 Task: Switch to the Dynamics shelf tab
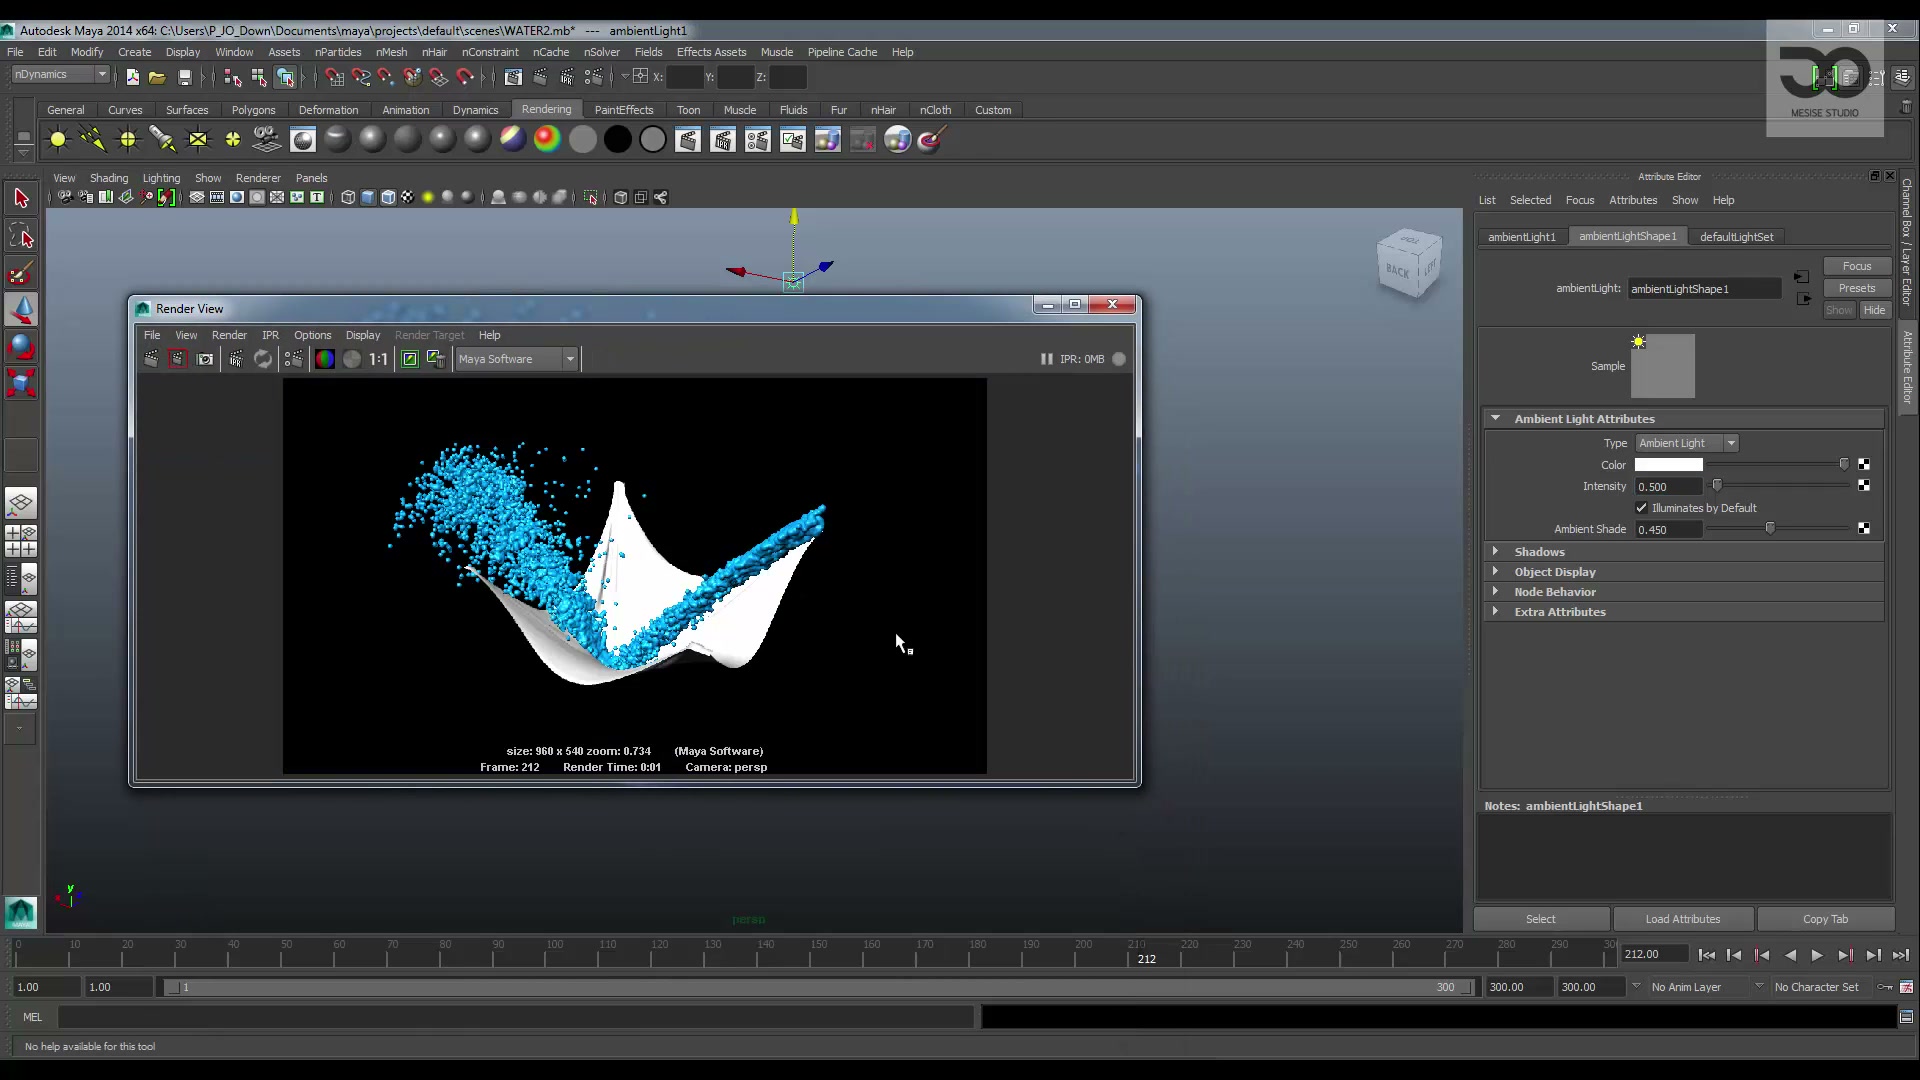pos(475,110)
